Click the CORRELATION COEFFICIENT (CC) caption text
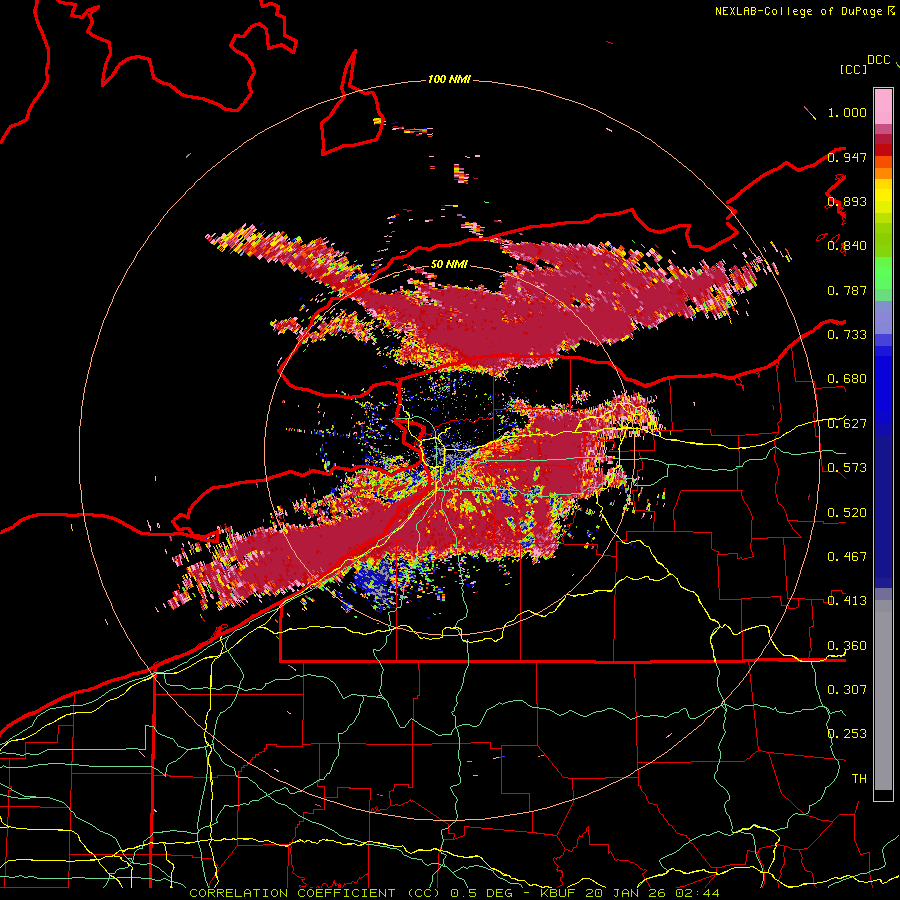Viewport: 900px width, 900px height. [x=315, y=893]
